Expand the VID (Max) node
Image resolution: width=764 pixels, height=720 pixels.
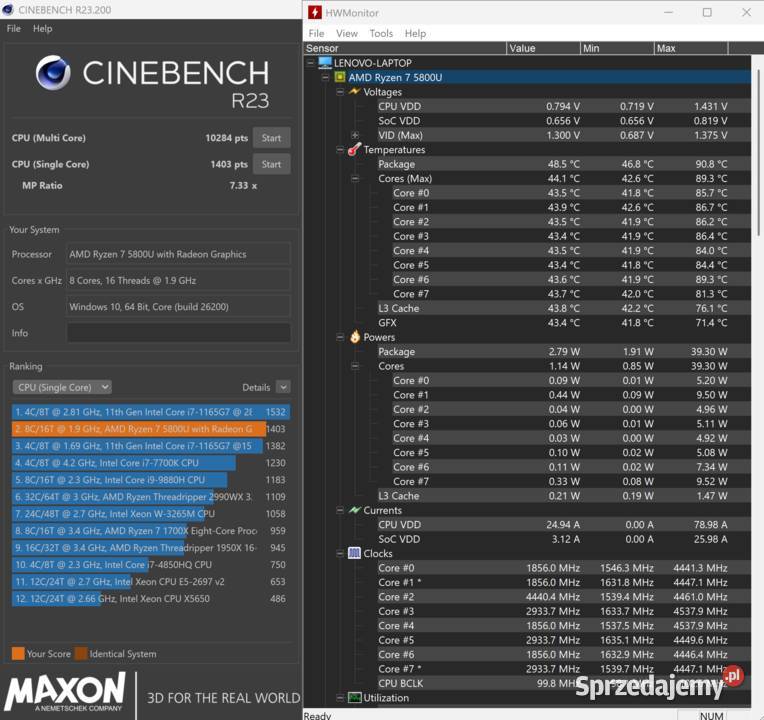355,135
